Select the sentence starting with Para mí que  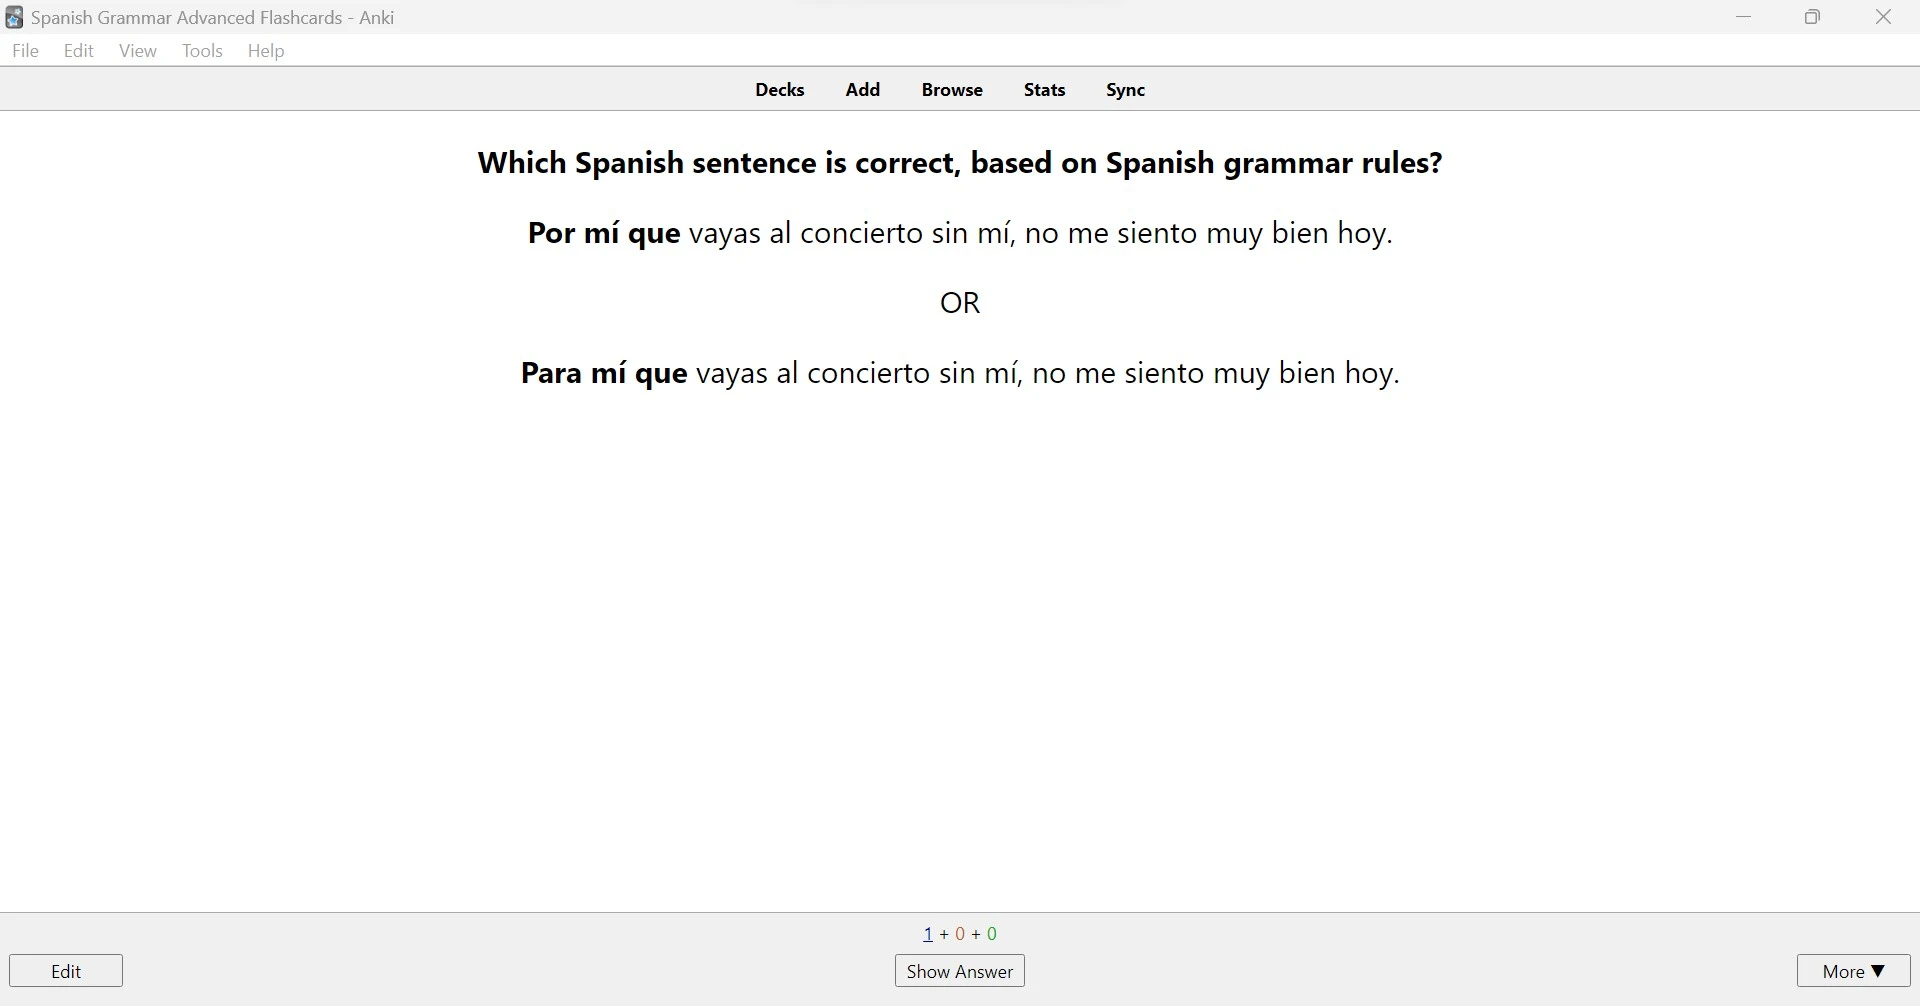pyautogui.click(x=959, y=373)
